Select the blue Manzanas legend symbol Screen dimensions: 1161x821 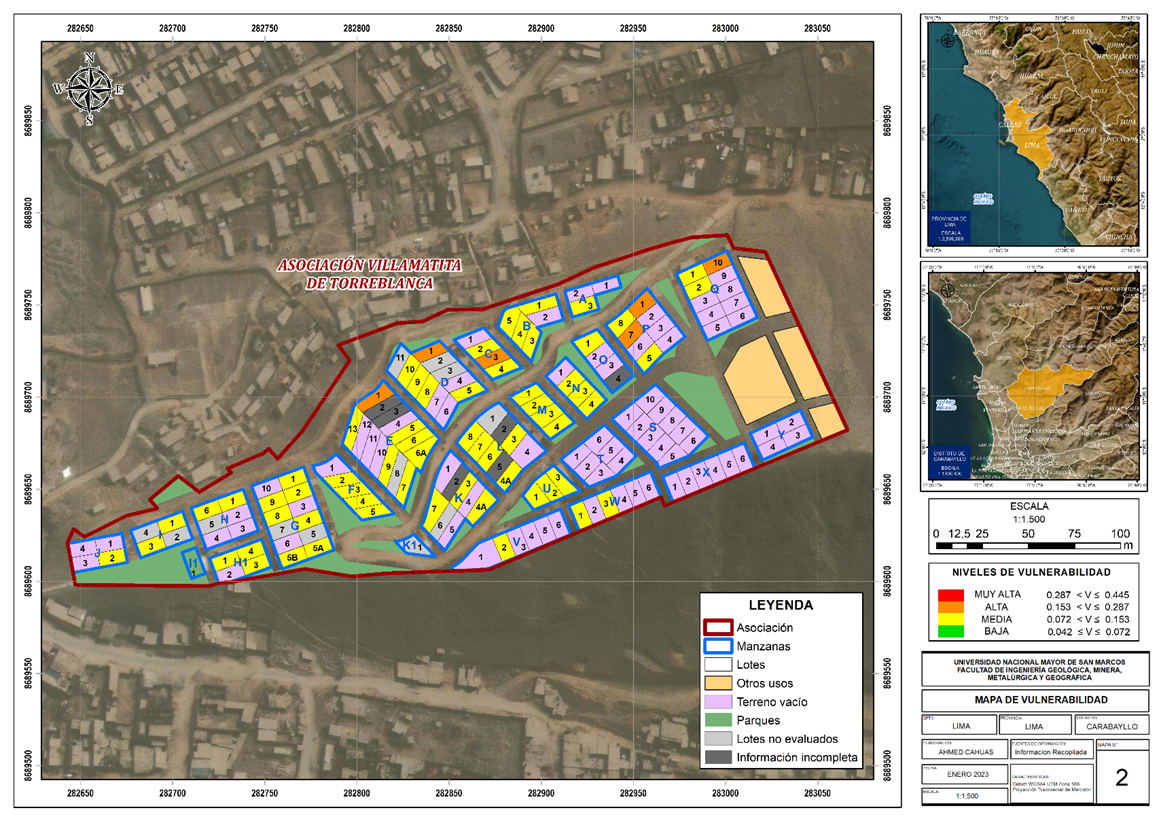717,646
